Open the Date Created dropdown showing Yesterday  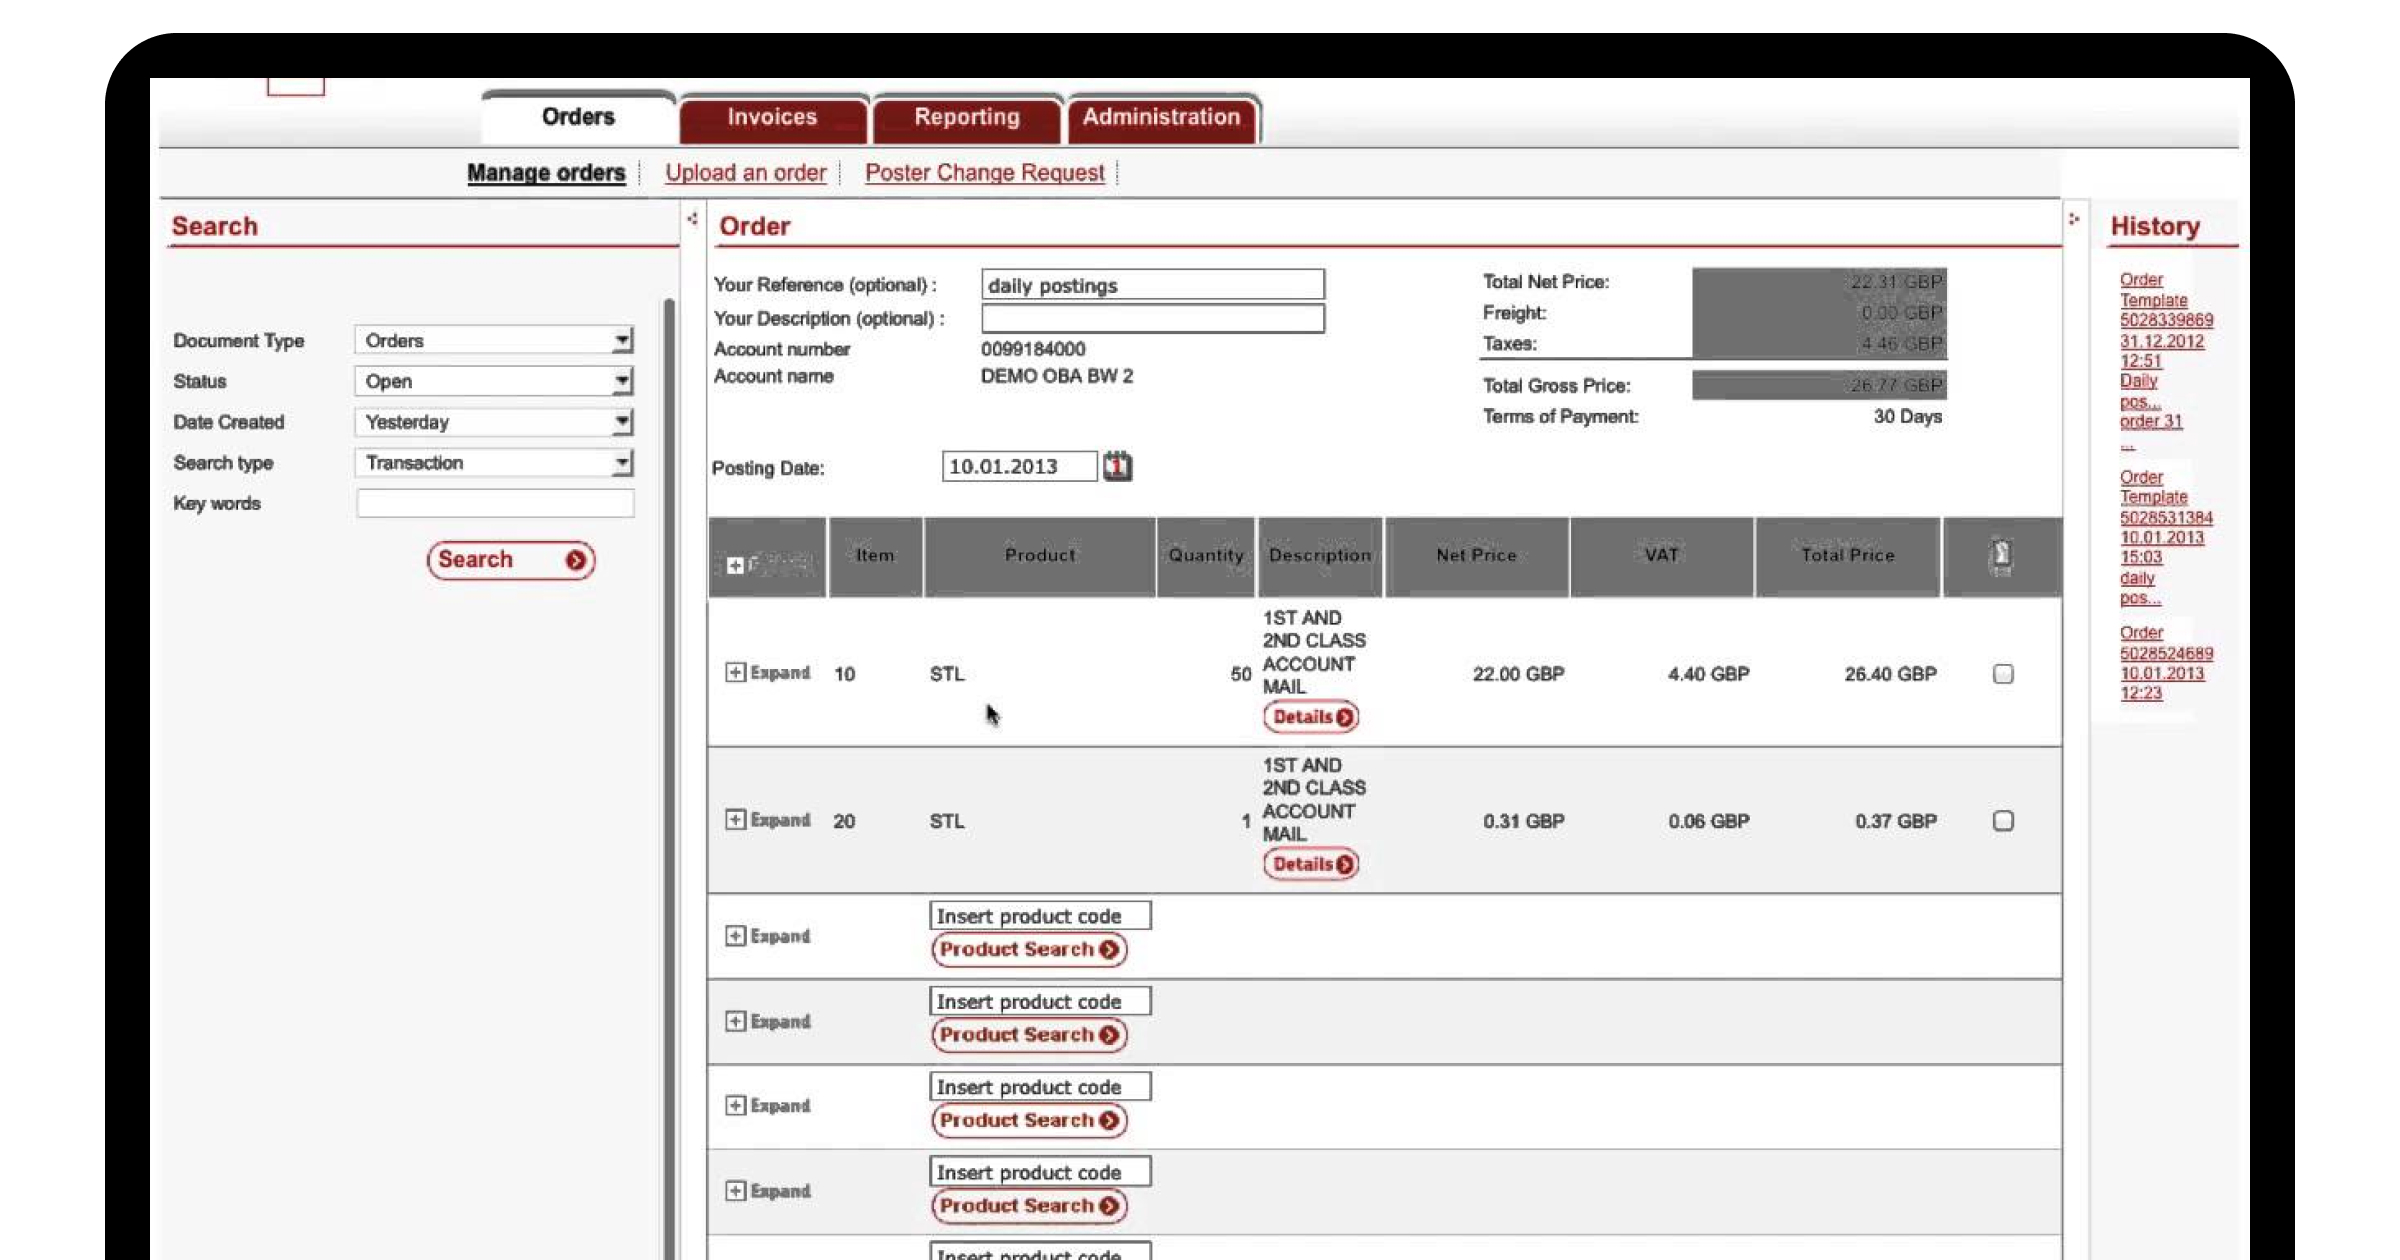(622, 421)
